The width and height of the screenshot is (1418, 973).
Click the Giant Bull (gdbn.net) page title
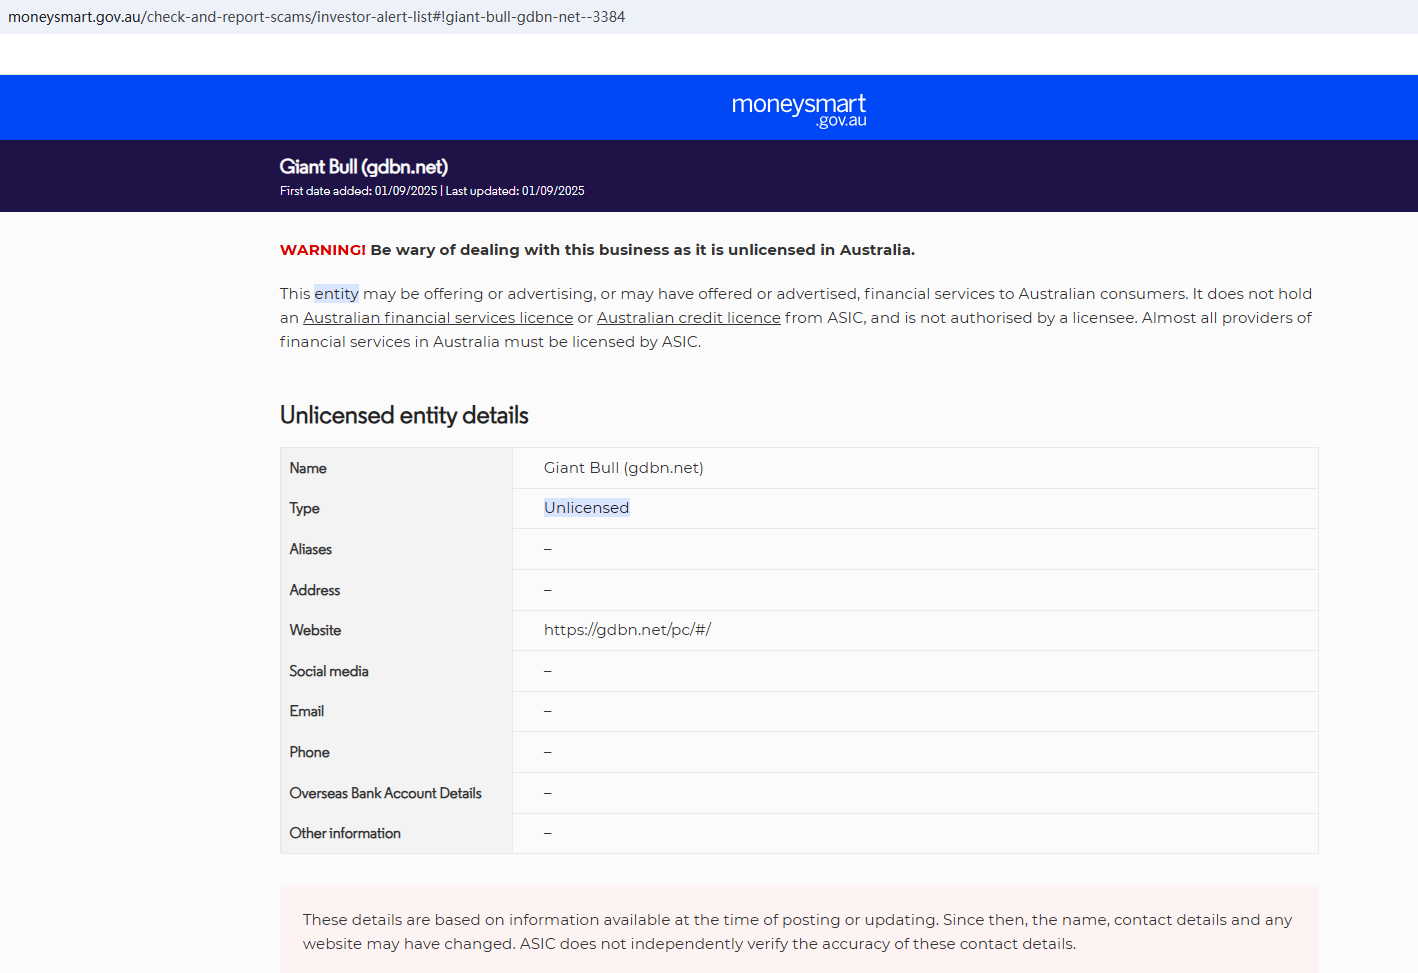[363, 167]
